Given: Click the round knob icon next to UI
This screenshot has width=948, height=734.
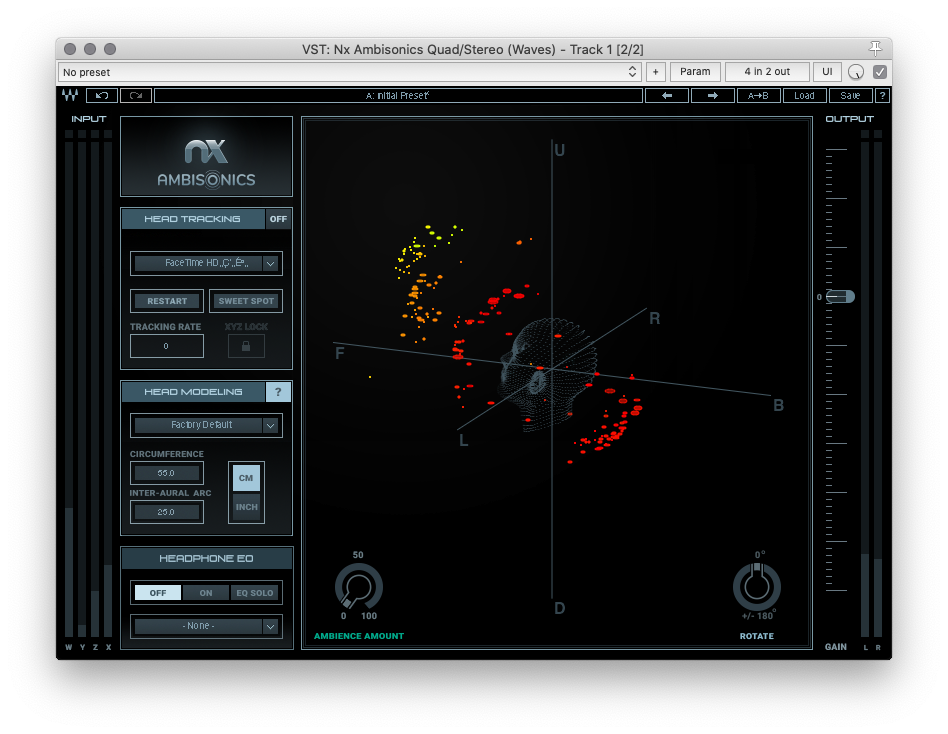Looking at the screenshot, I should click(x=855, y=71).
